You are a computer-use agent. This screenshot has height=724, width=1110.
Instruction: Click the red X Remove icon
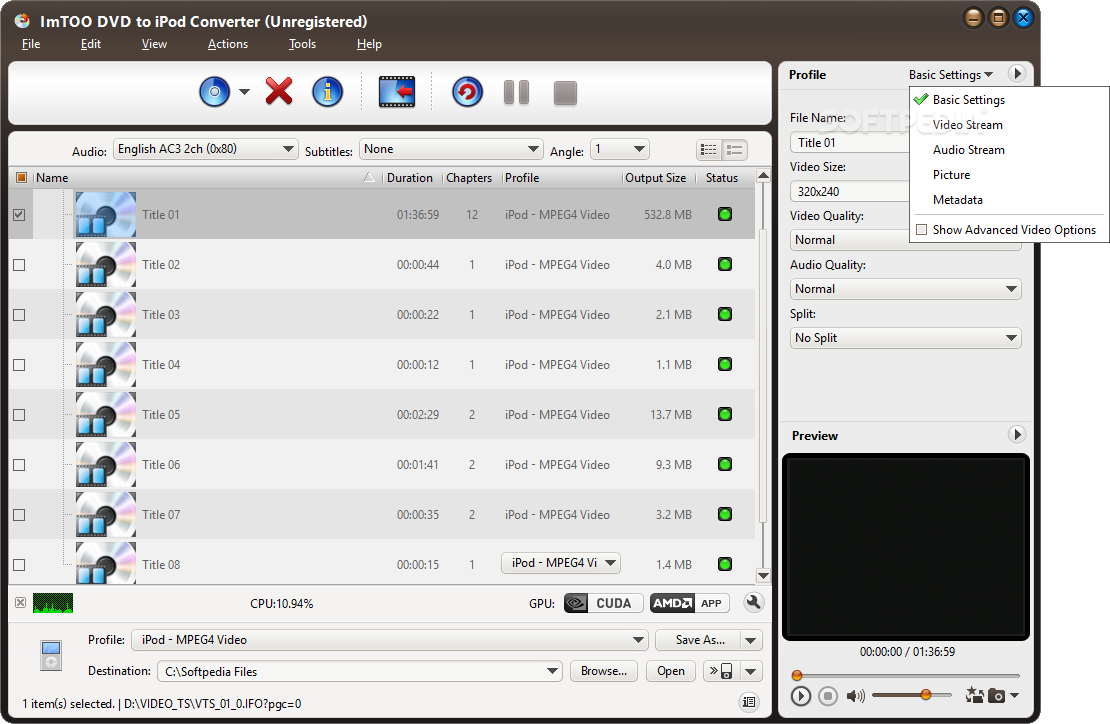(x=279, y=91)
